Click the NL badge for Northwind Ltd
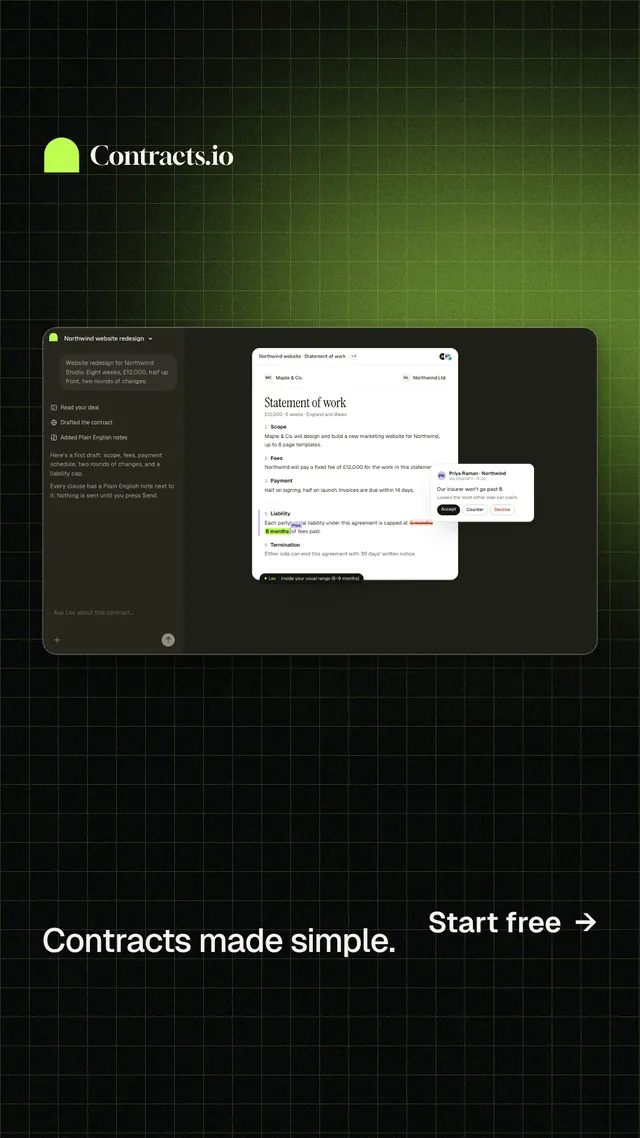The image size is (640, 1138). point(406,378)
